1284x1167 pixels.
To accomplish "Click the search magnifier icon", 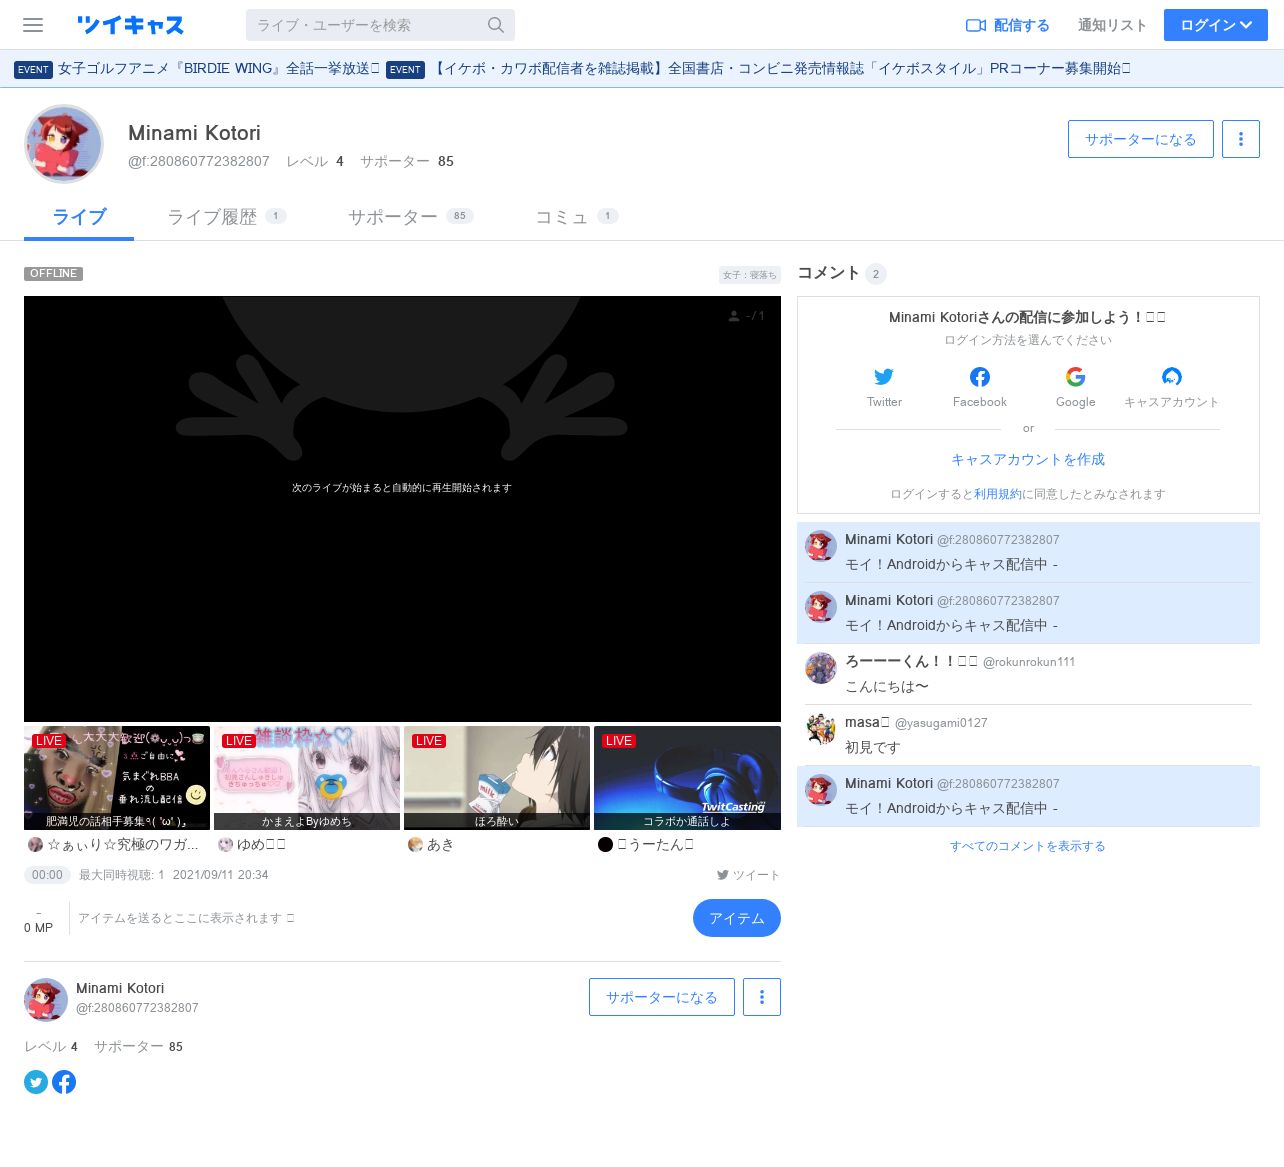I will click(496, 25).
